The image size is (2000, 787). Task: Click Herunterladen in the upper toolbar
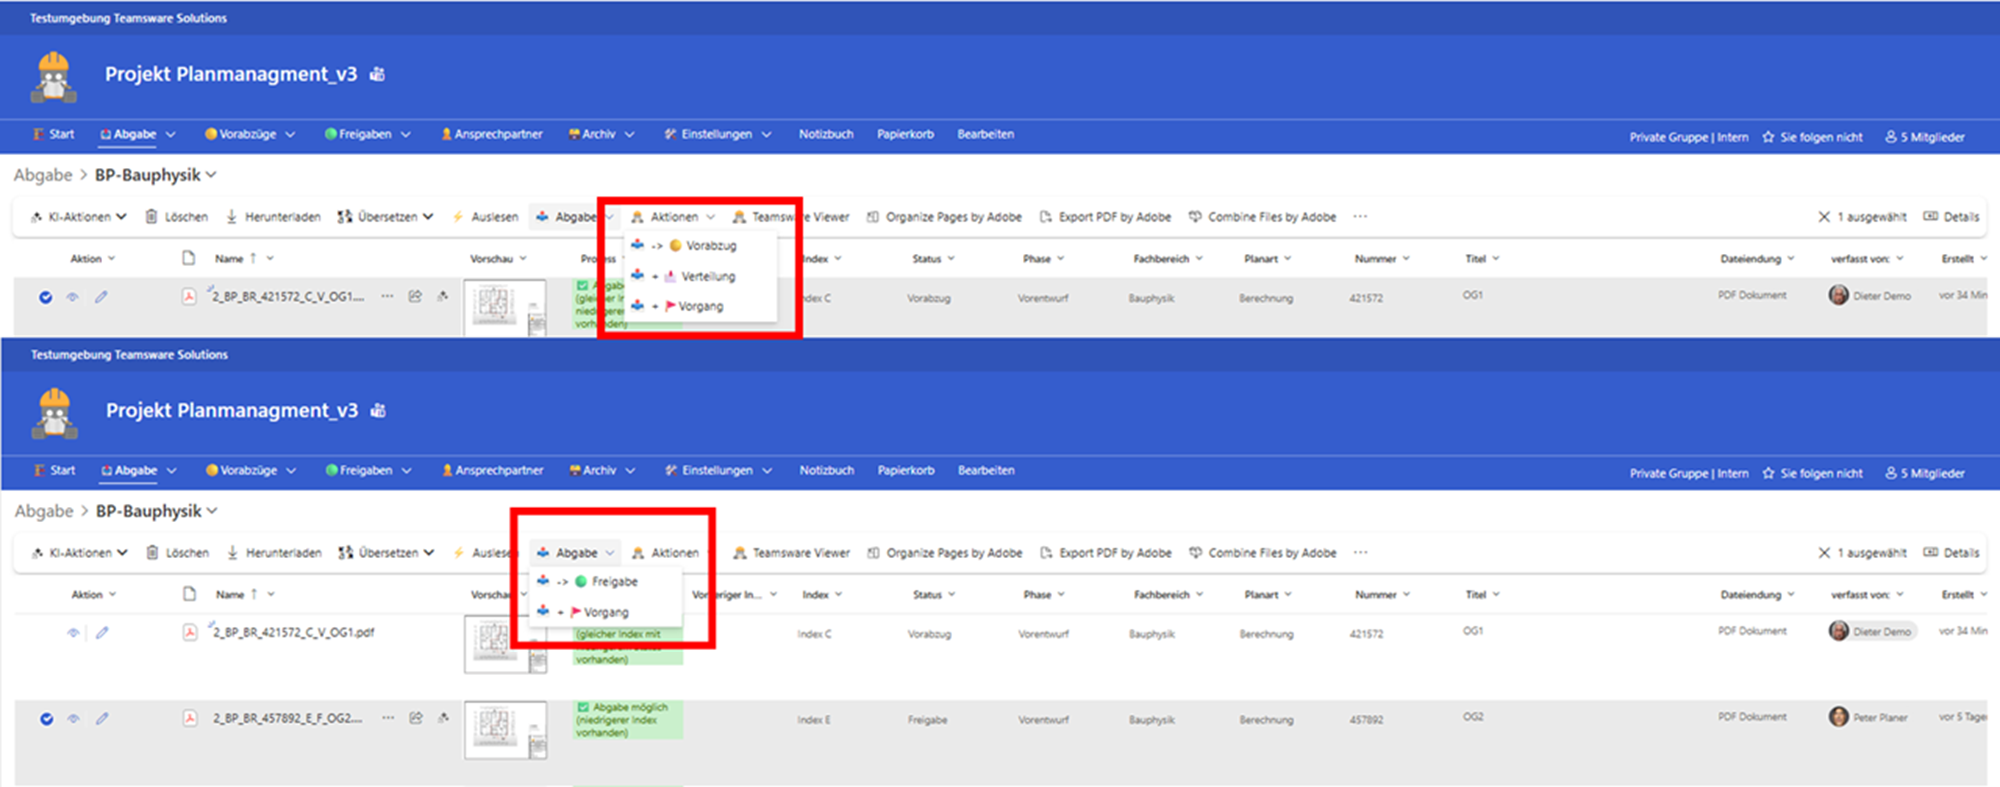[x=273, y=217]
